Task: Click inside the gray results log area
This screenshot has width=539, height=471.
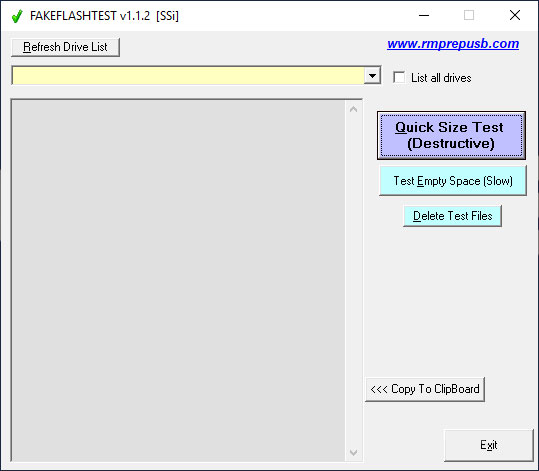Action: click(178, 280)
